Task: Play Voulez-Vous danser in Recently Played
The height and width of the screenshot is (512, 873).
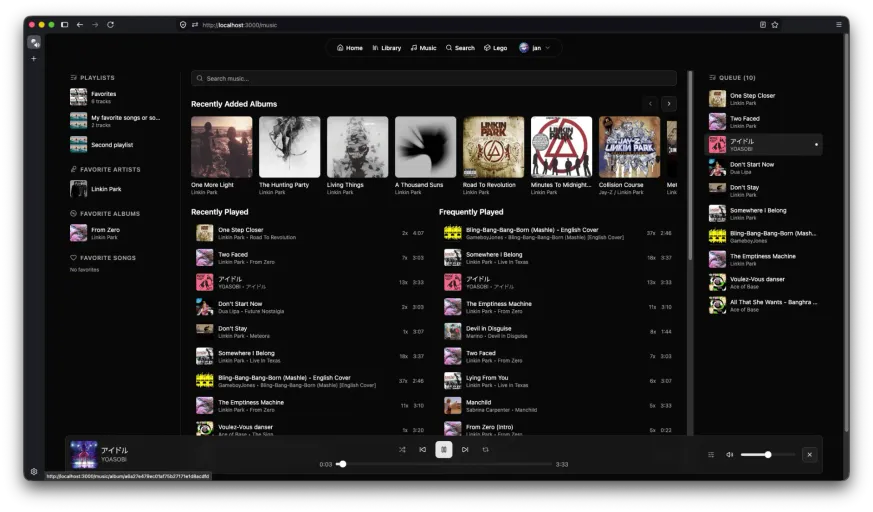Action: tap(310, 429)
